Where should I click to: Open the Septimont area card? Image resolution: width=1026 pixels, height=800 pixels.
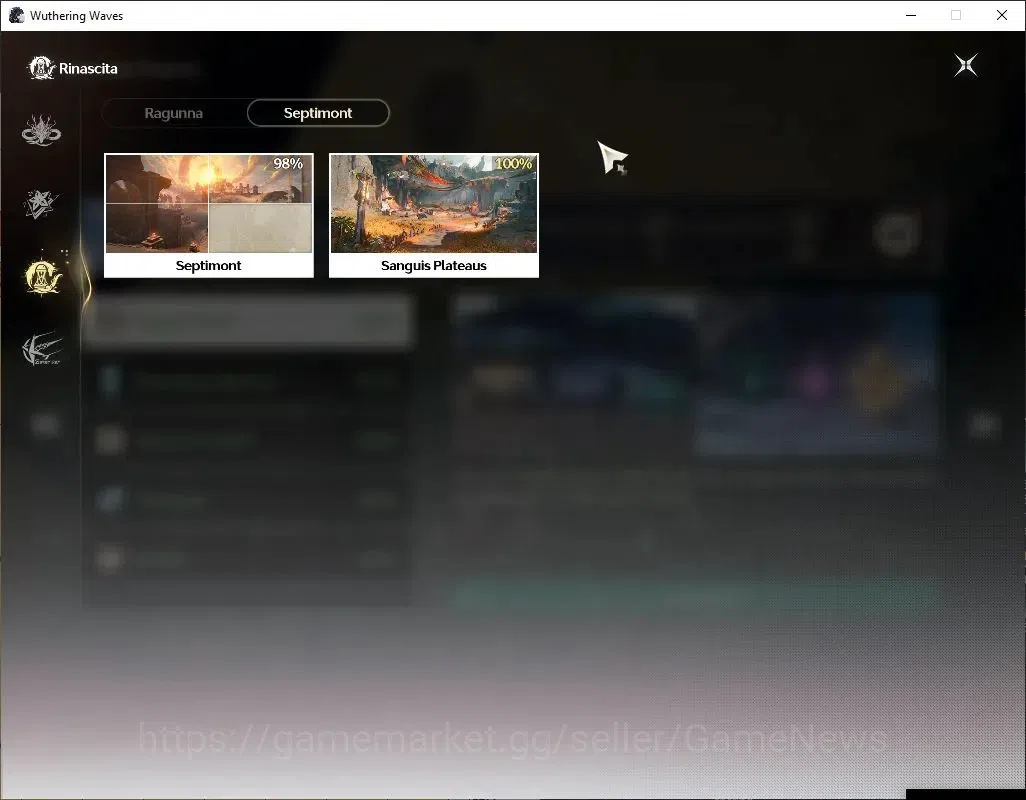(x=209, y=215)
